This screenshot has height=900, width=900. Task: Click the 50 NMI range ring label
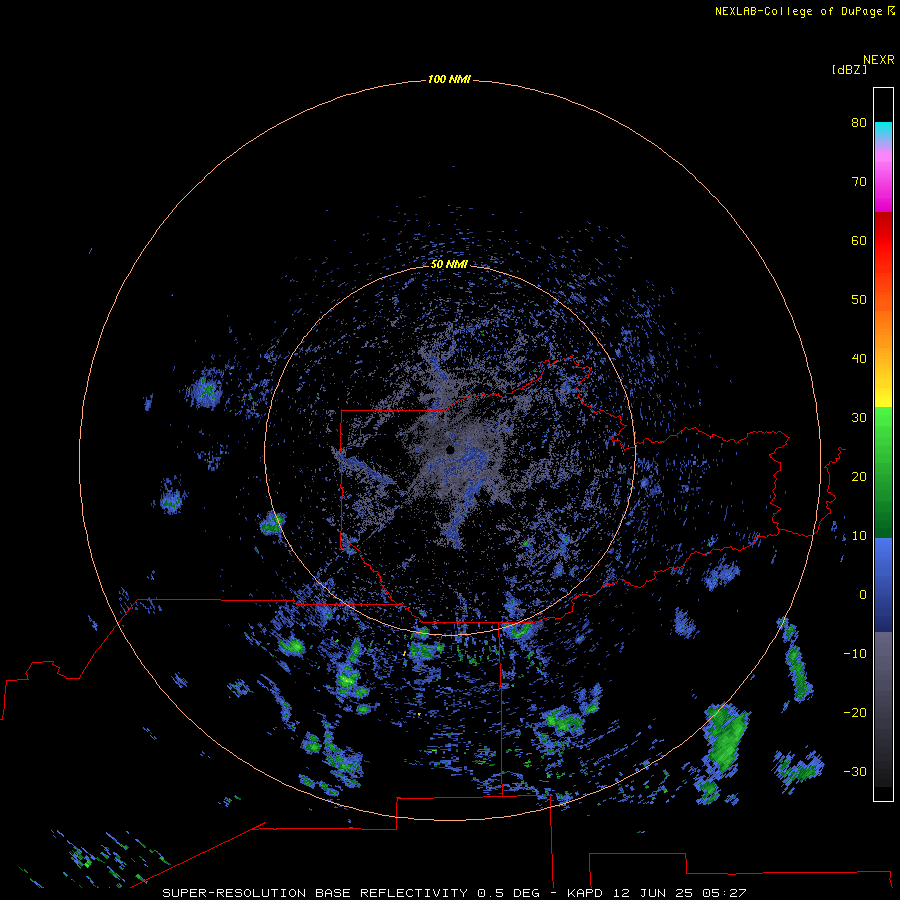[449, 264]
